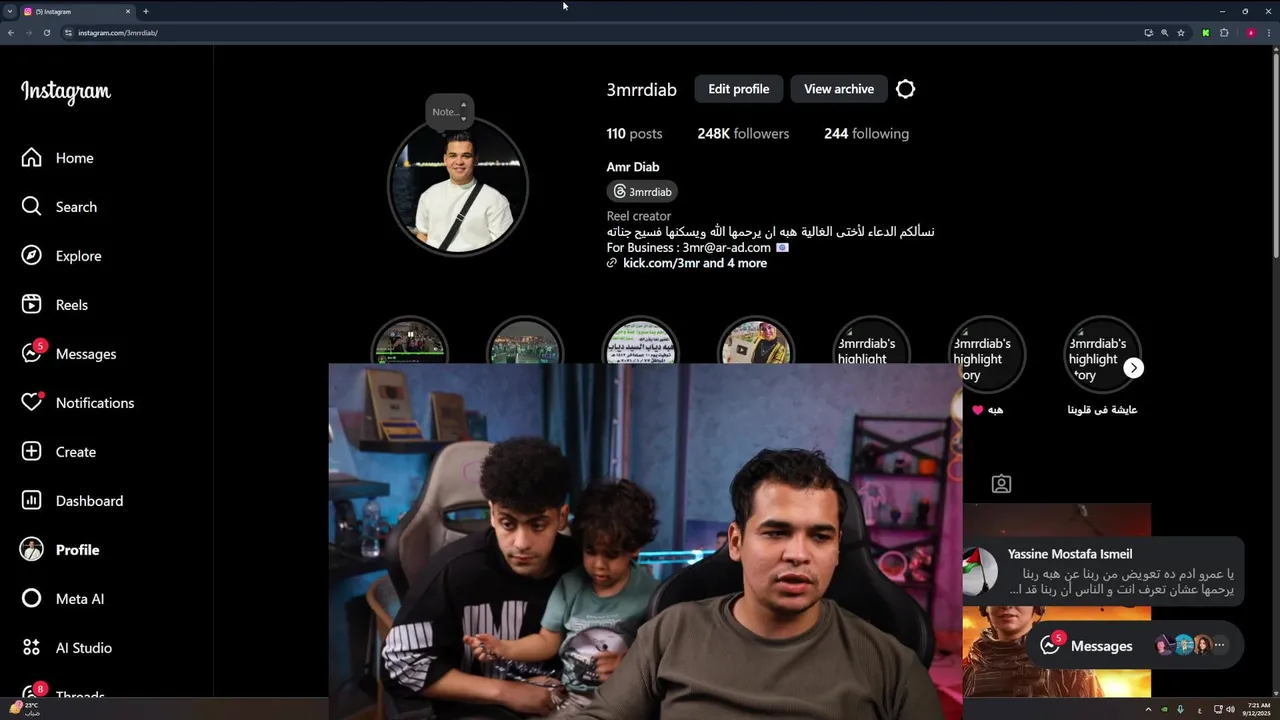
Task: Click the install app icon in address bar
Action: 1148,33
